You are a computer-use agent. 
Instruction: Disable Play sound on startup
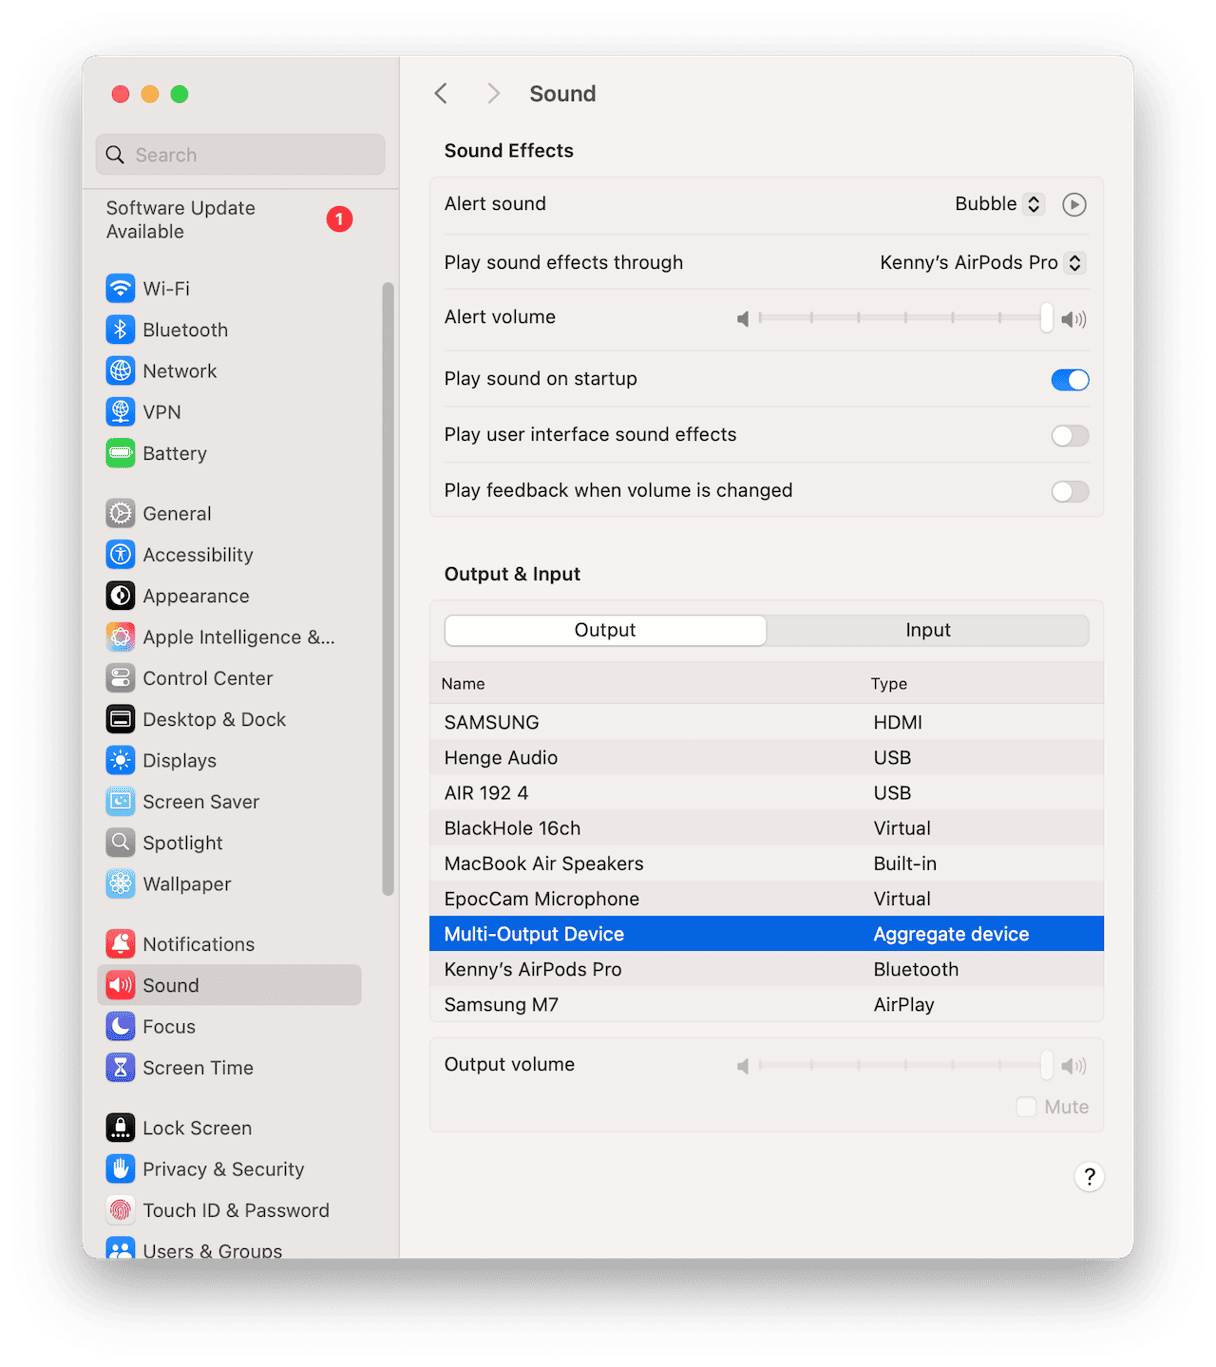coord(1070,380)
